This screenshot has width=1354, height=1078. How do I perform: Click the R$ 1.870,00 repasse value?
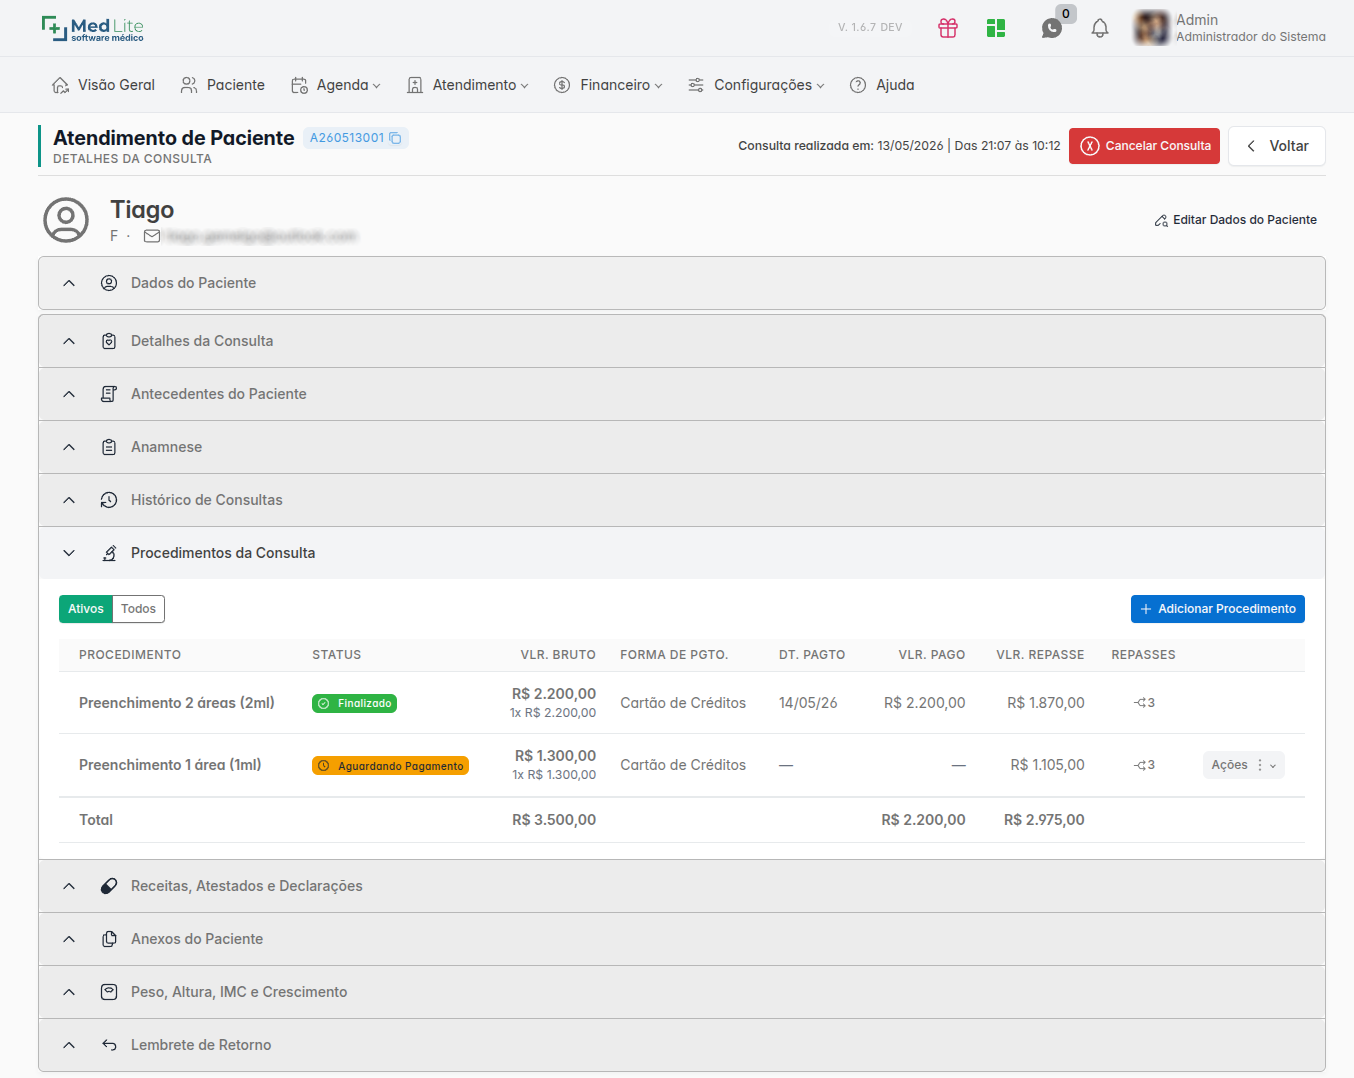pyautogui.click(x=1045, y=703)
